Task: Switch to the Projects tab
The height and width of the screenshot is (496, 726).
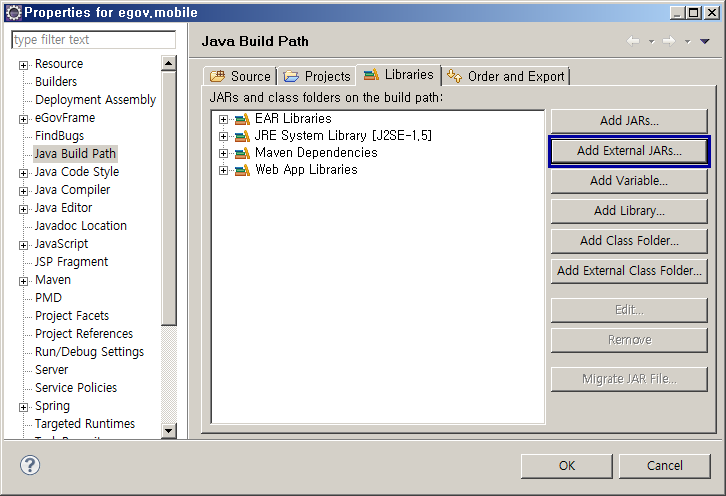Action: pos(317,76)
